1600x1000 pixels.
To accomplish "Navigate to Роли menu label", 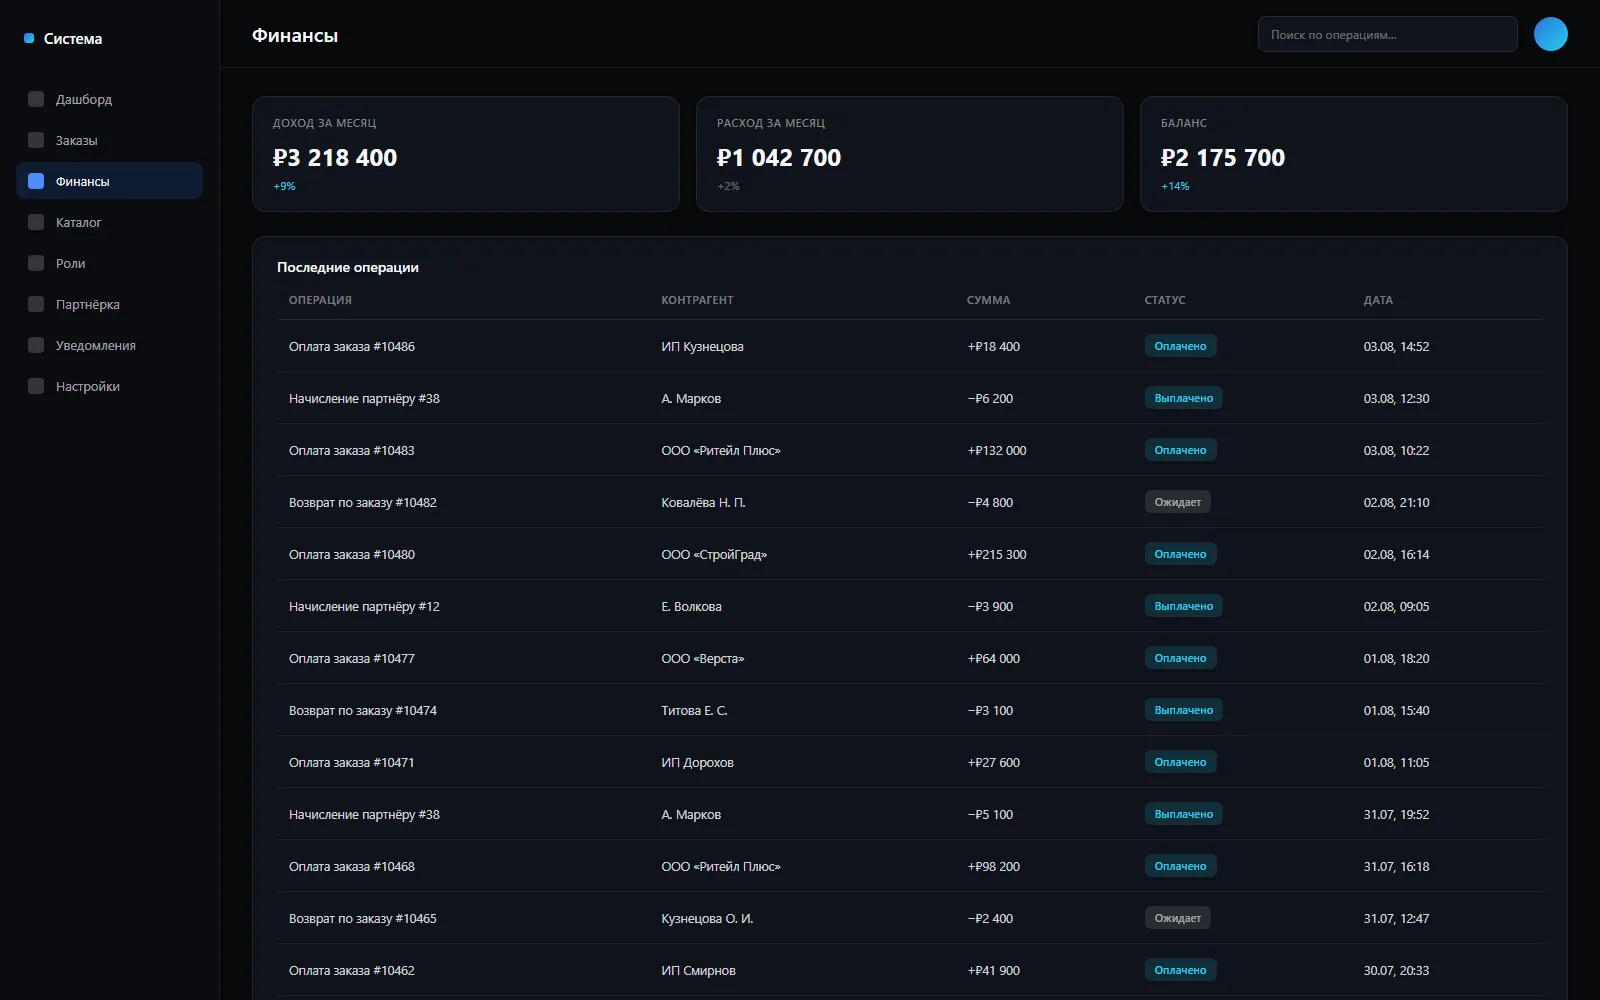I will [x=71, y=263].
